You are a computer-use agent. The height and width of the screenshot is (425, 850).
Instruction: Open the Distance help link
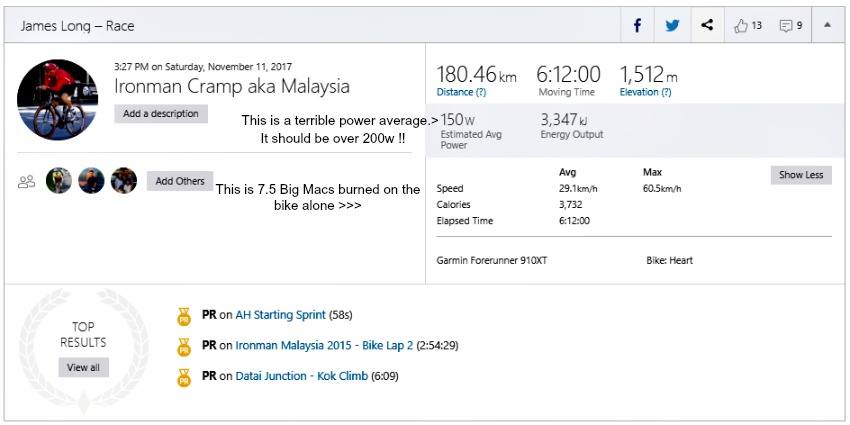[461, 92]
